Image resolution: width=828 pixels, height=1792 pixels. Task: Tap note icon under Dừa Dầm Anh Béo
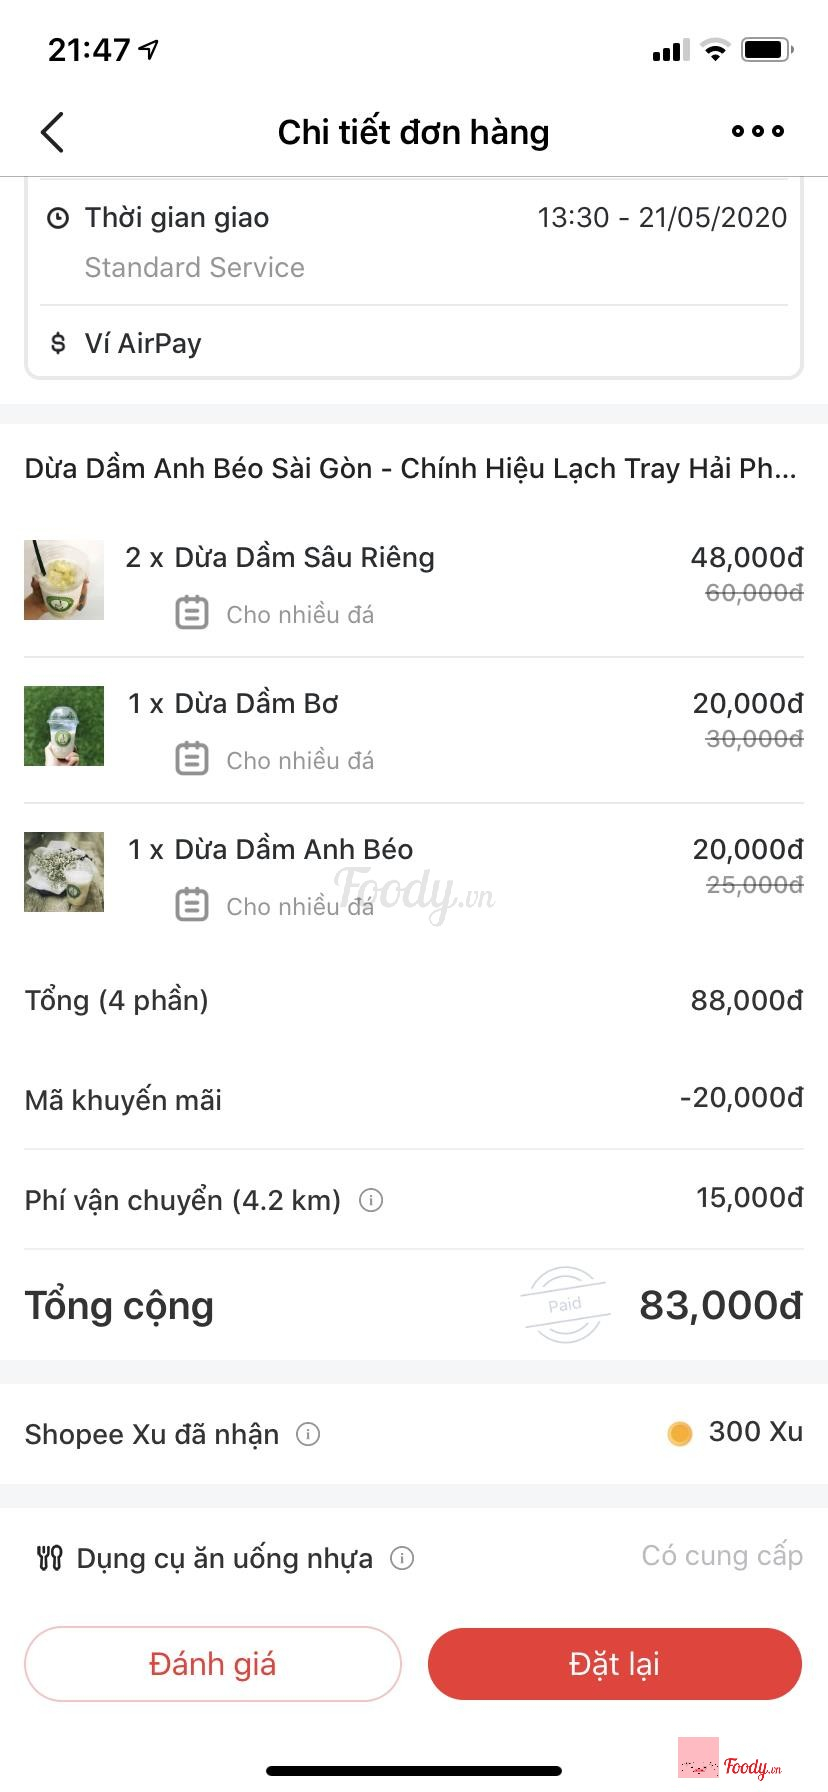point(192,905)
